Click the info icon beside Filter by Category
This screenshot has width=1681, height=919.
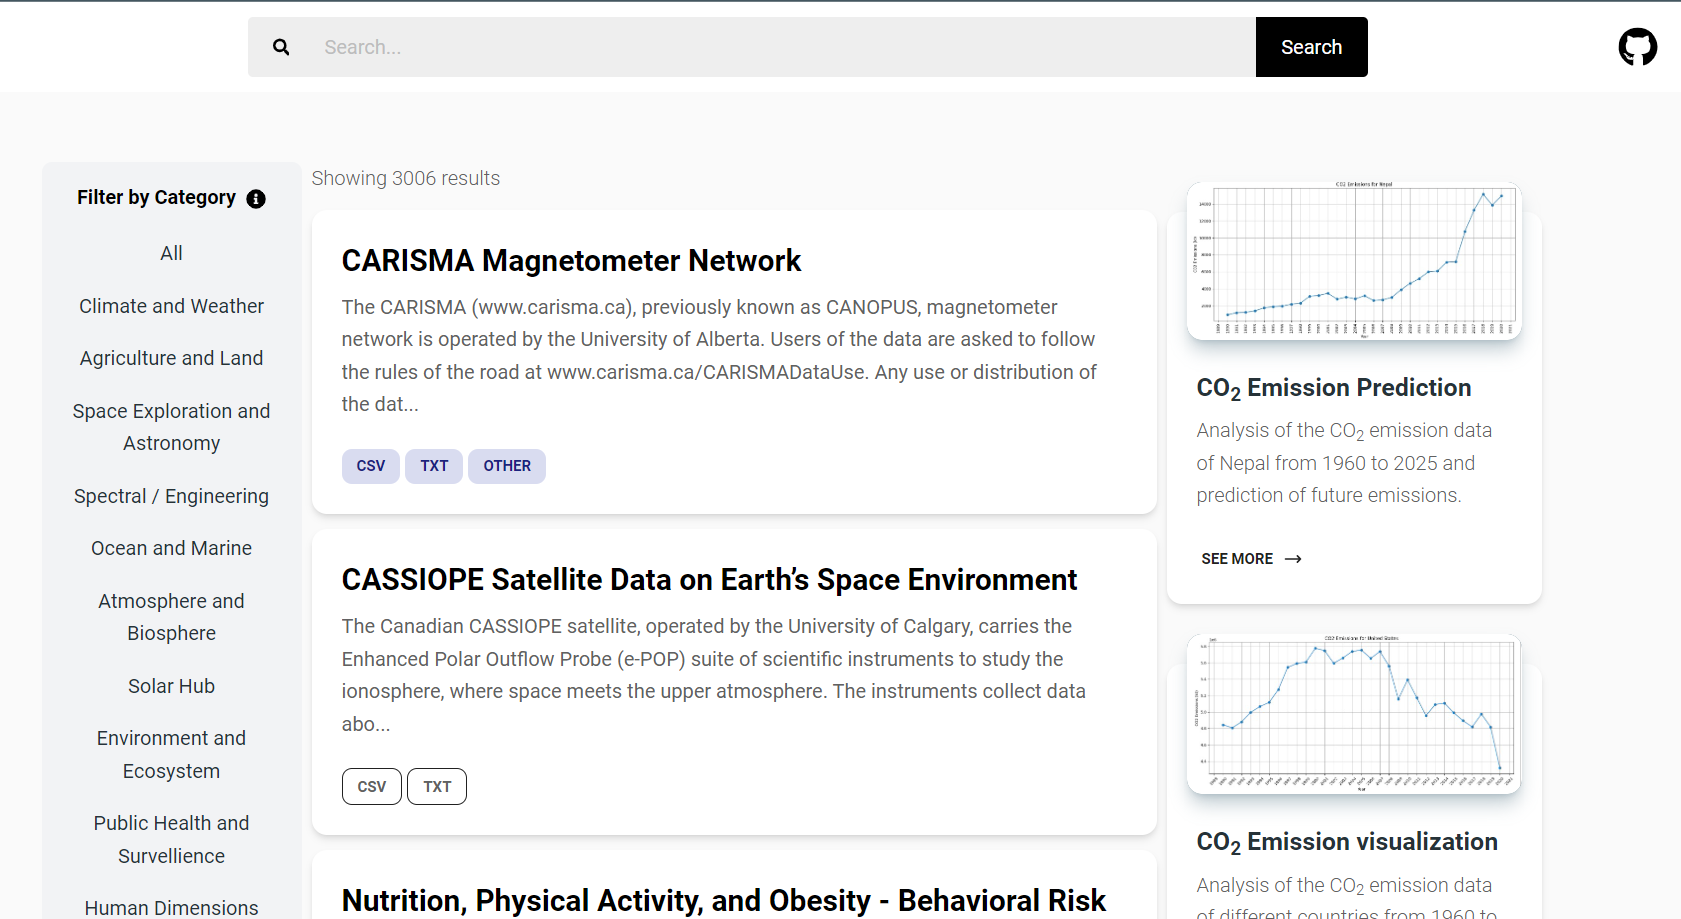[x=257, y=198]
